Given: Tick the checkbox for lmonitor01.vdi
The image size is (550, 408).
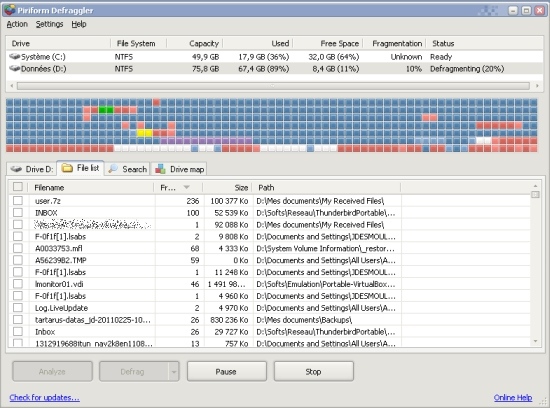Looking at the screenshot, I should click(18, 284).
